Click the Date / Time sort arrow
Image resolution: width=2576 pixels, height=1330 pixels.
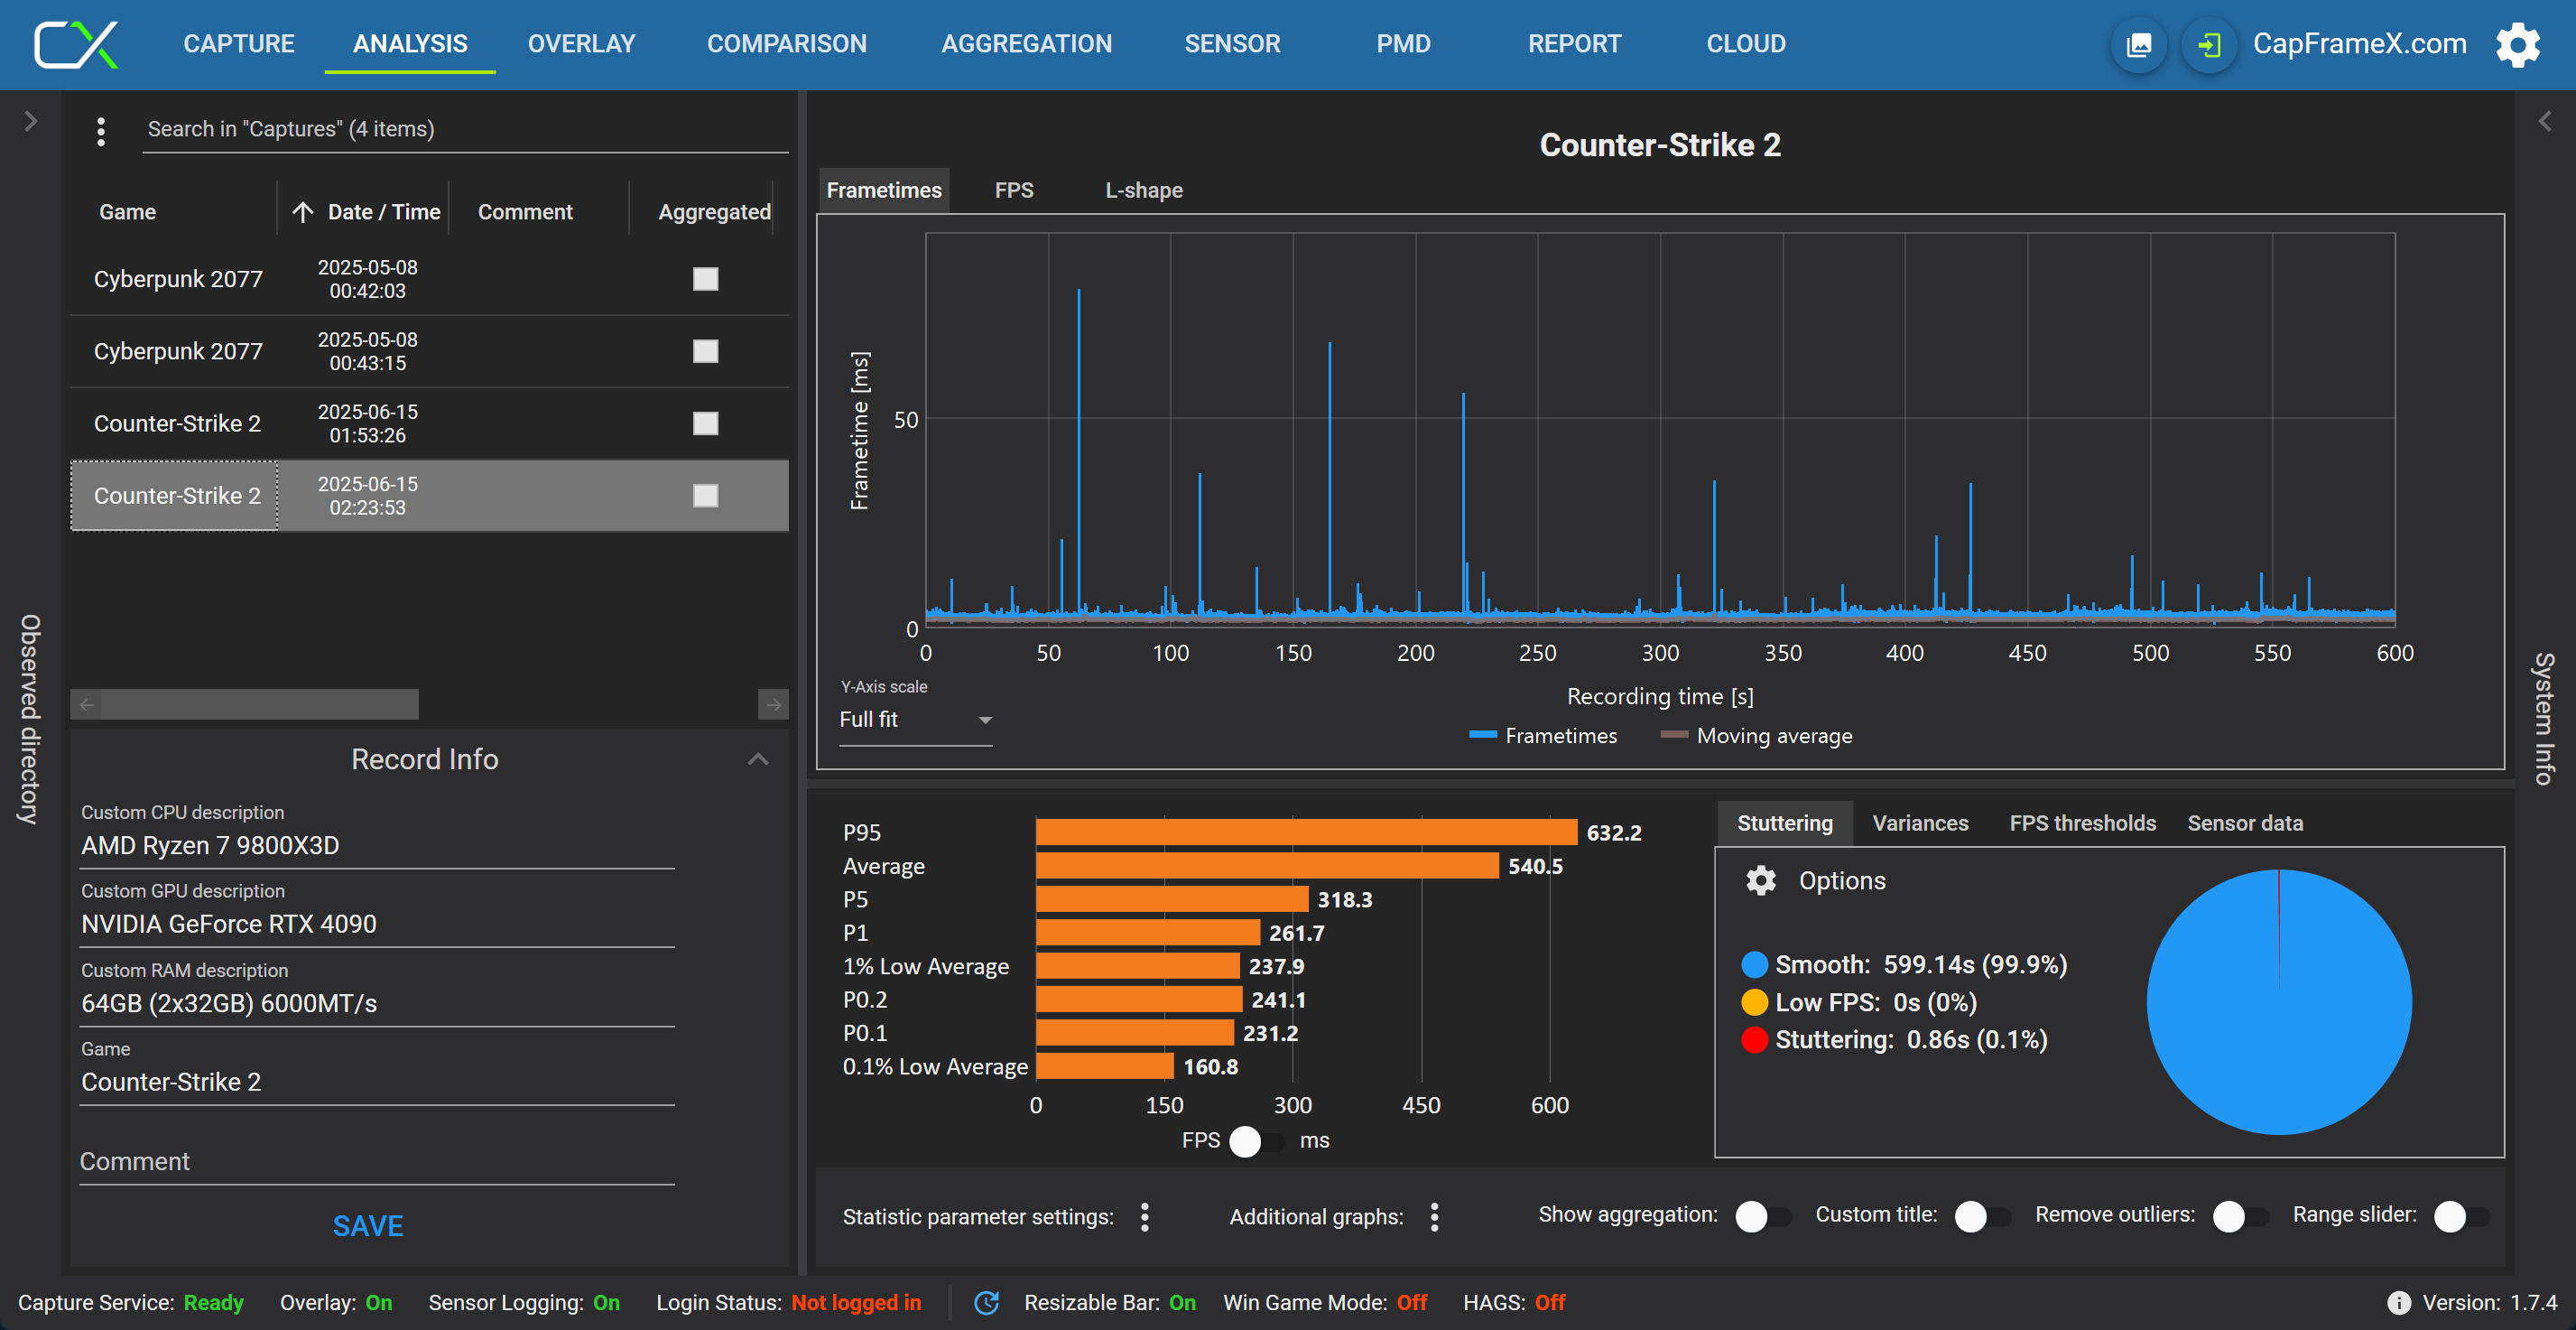[x=302, y=212]
